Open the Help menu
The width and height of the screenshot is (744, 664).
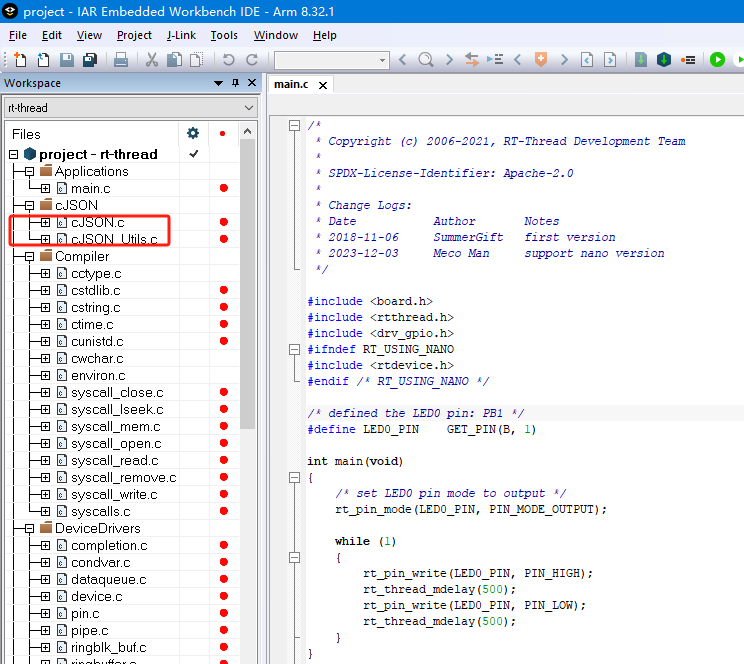325,35
